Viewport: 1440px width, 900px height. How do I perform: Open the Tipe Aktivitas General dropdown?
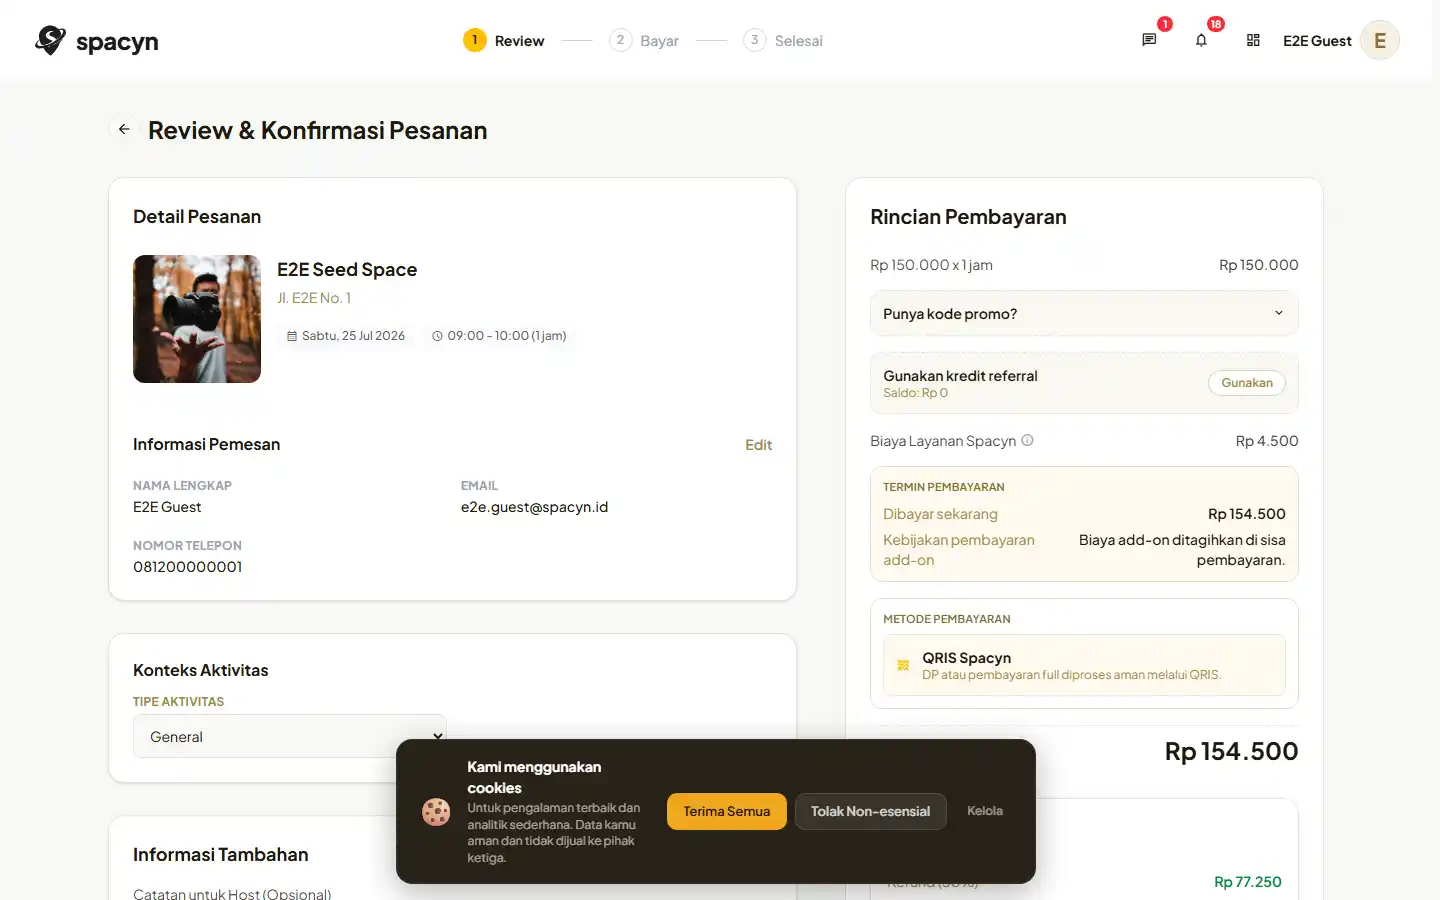tap(290, 736)
